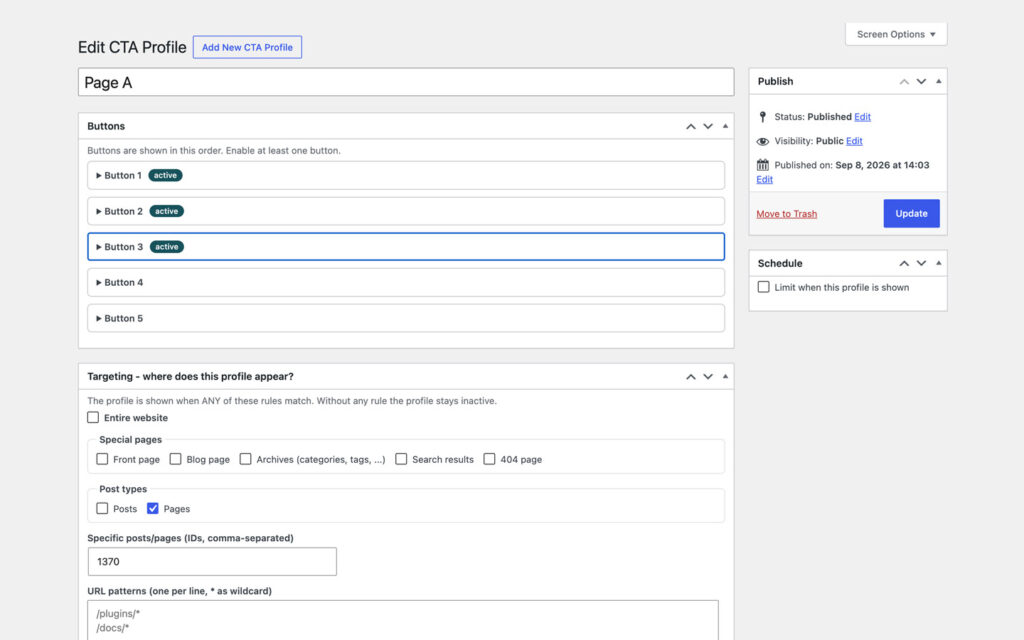Tick the Archives (categories, tags) checkbox
The width and height of the screenshot is (1024, 640).
click(245, 459)
